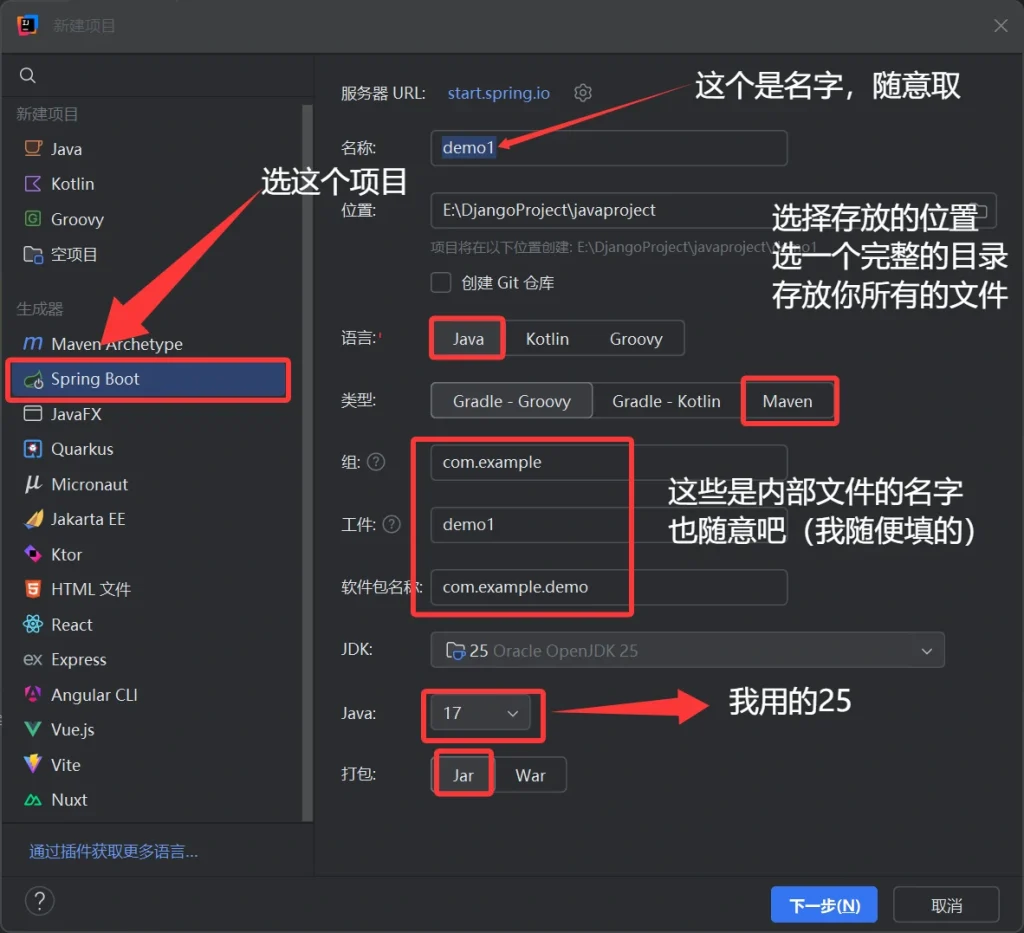Open the start.spring.io server link
Viewport: 1024px width, 933px height.
click(498, 93)
